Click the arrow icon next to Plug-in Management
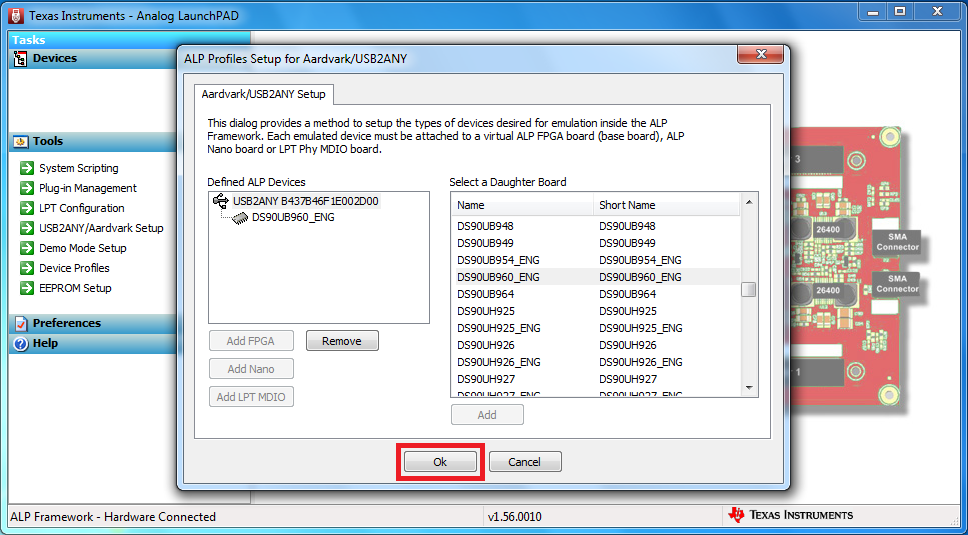968x535 pixels. (27, 188)
